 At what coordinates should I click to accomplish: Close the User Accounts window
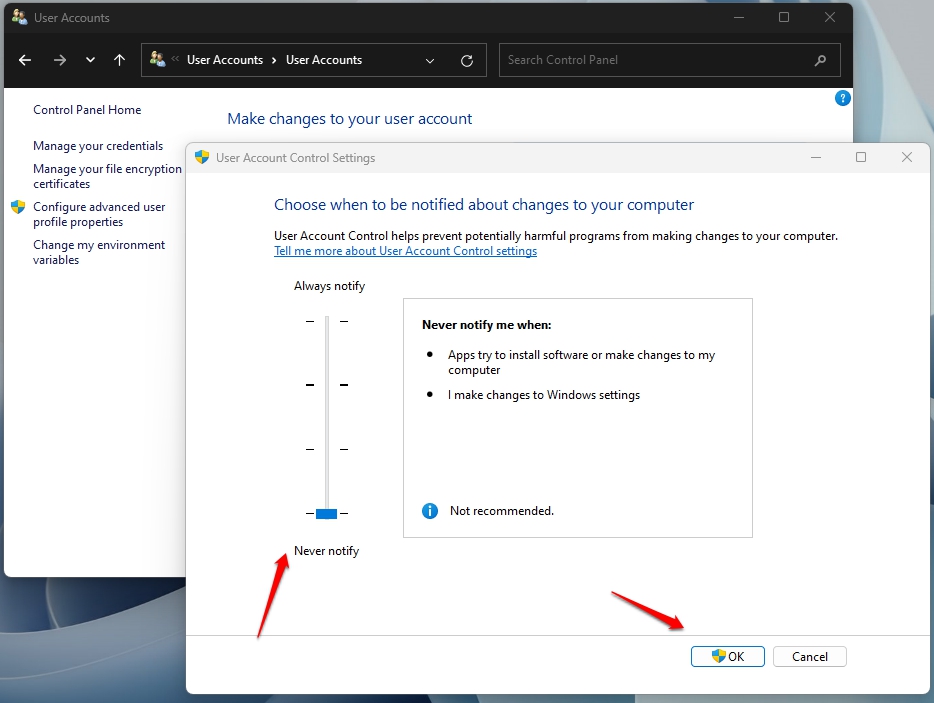[829, 18]
